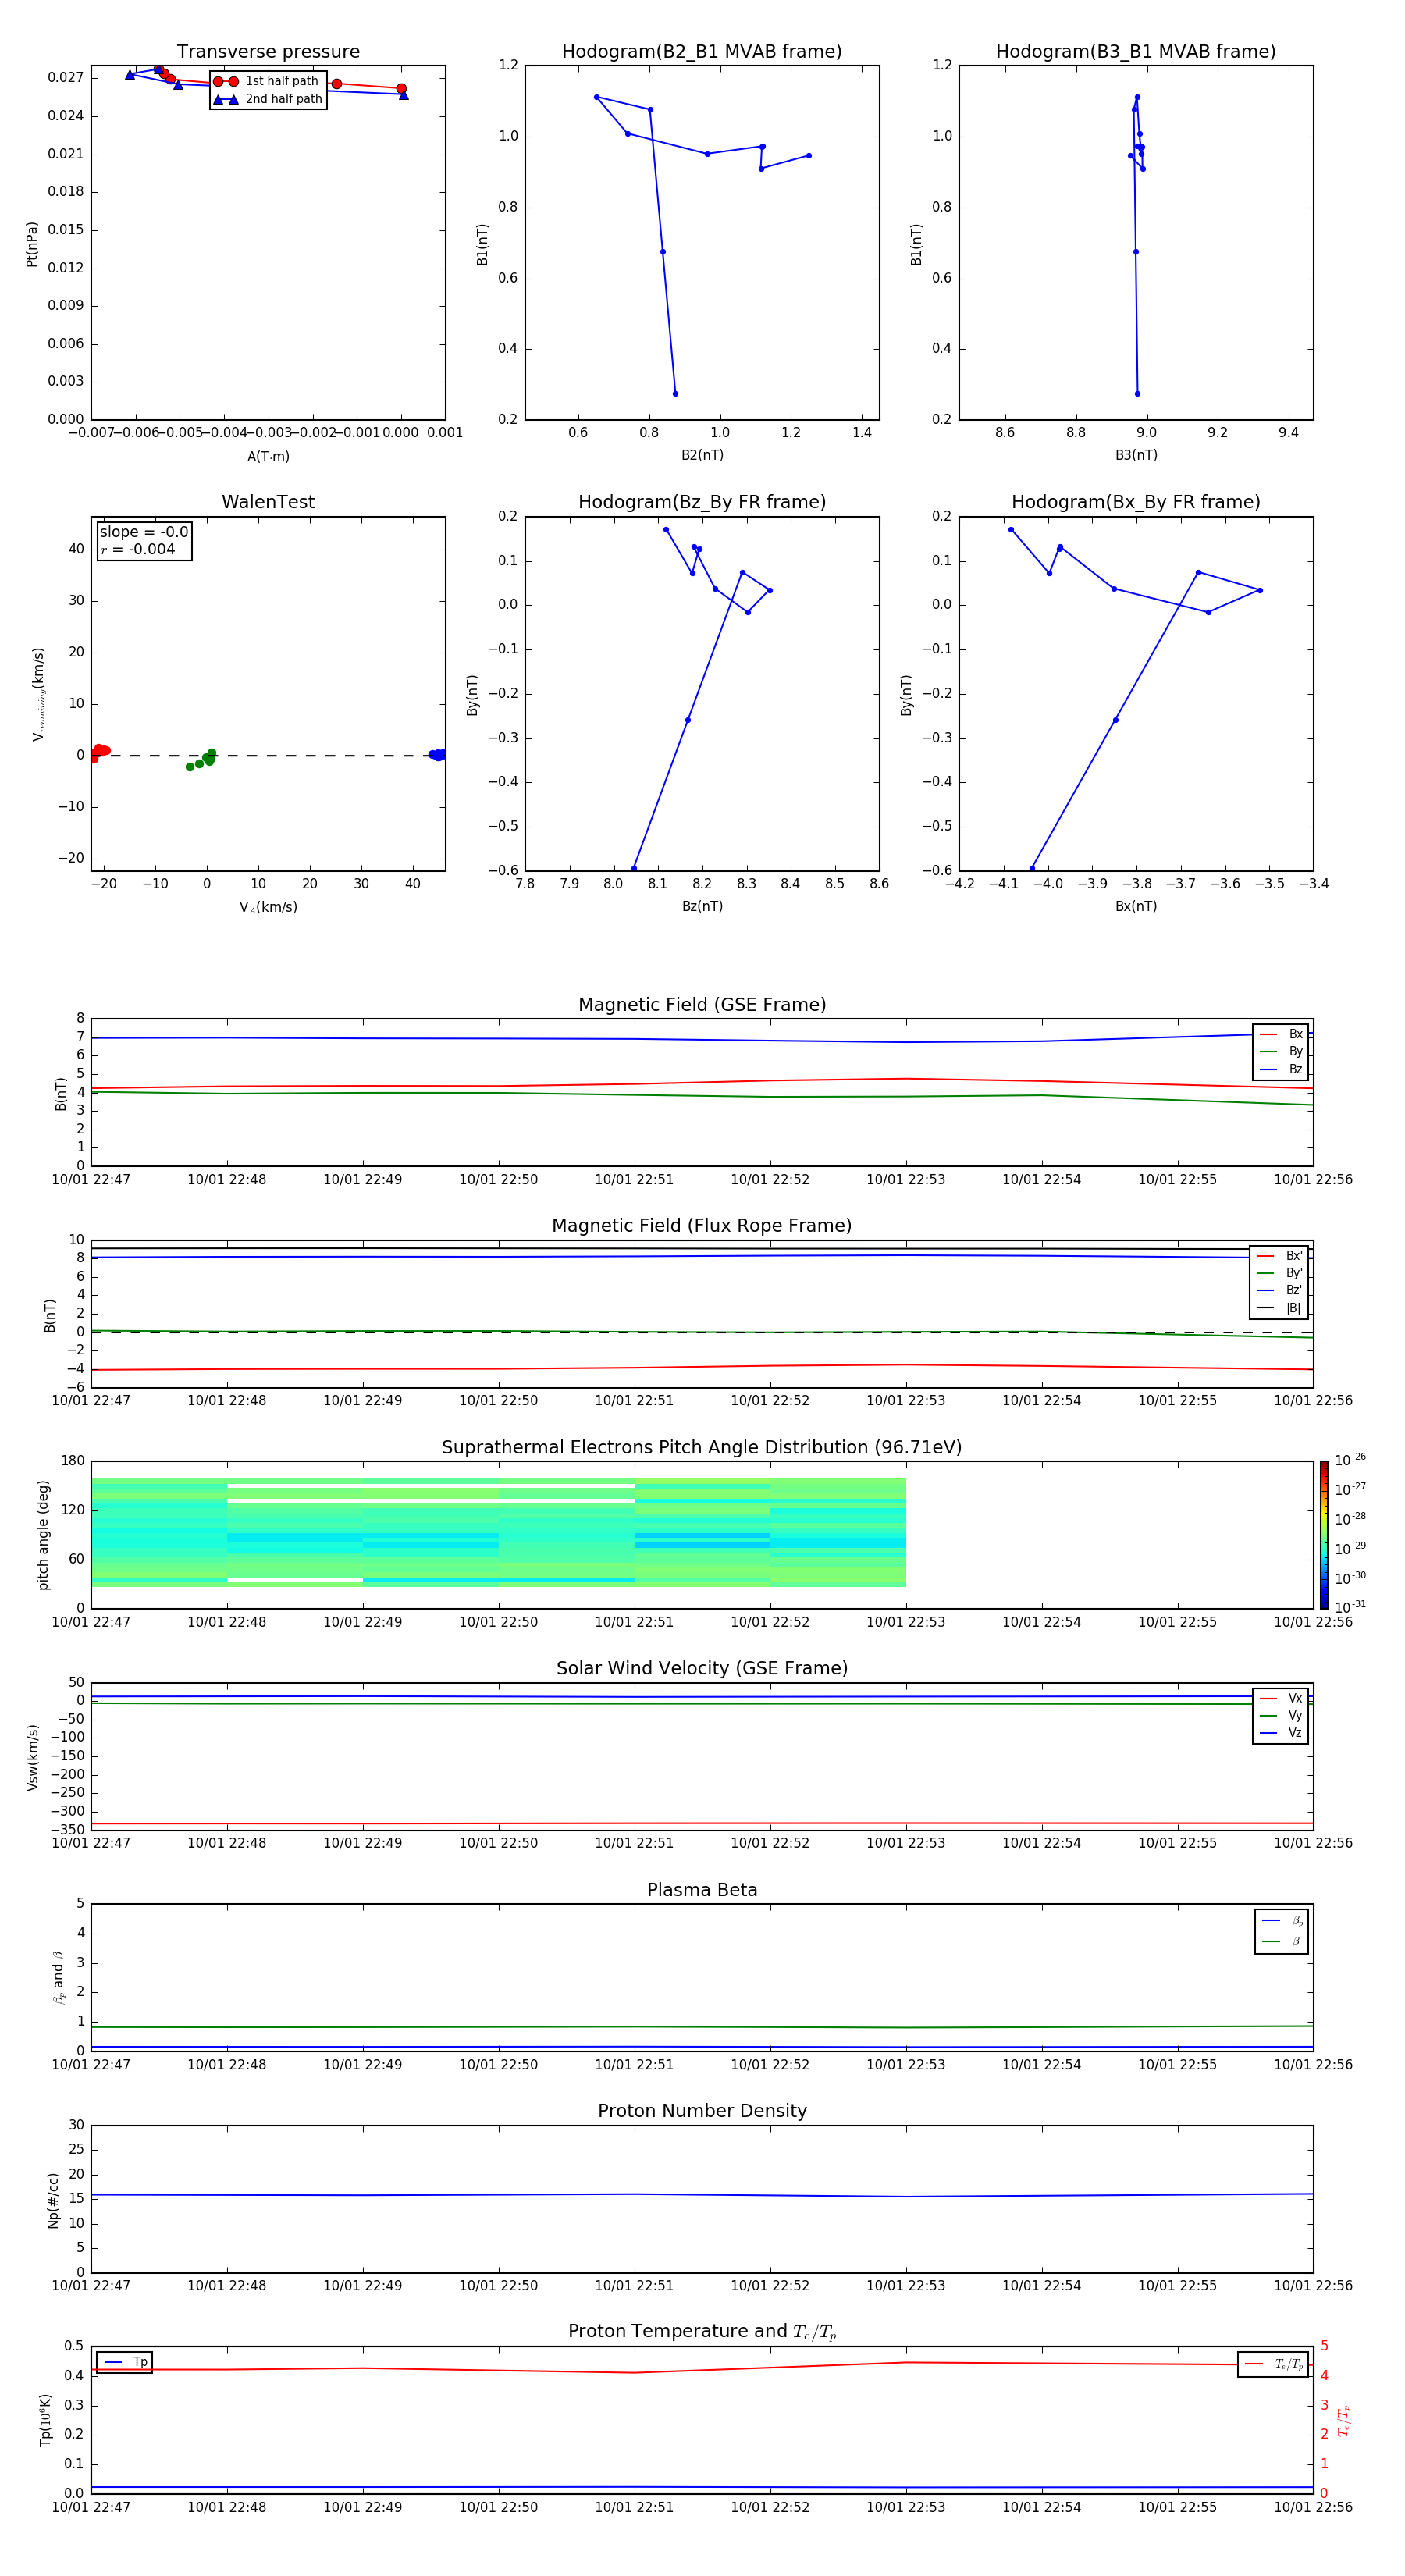Select the Vy legend entry

(x=1281, y=1716)
